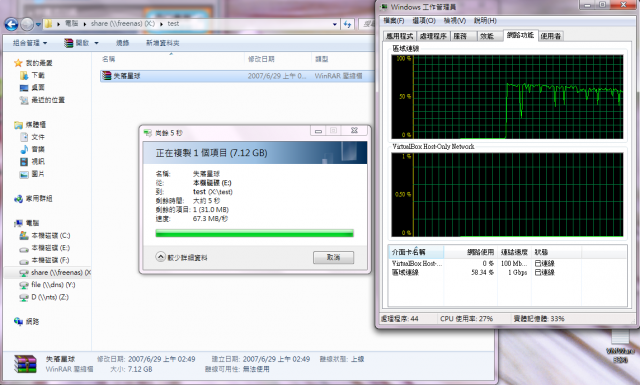Select 媒體櫃 libraries in the sidebar
Image resolution: width=640 pixels, height=385 pixels.
(30, 125)
